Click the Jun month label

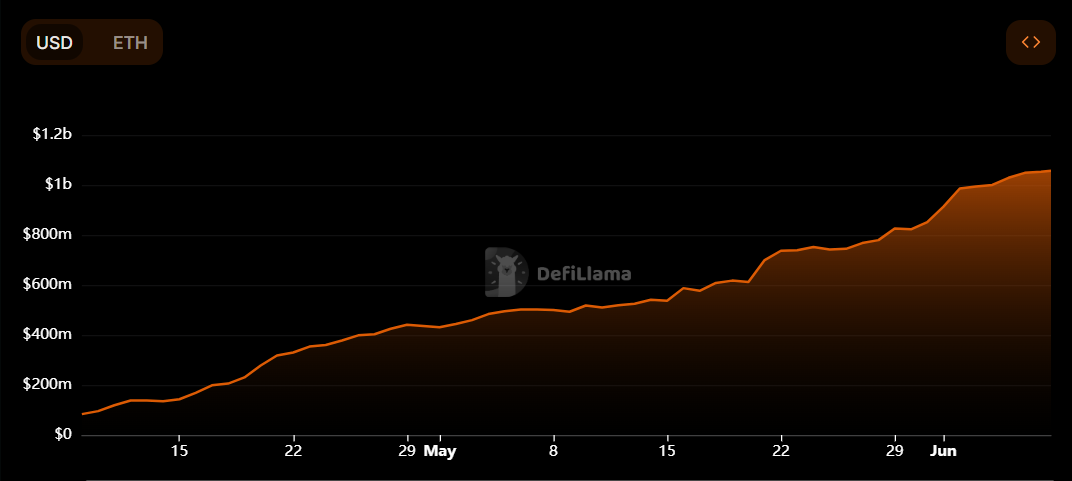(943, 452)
